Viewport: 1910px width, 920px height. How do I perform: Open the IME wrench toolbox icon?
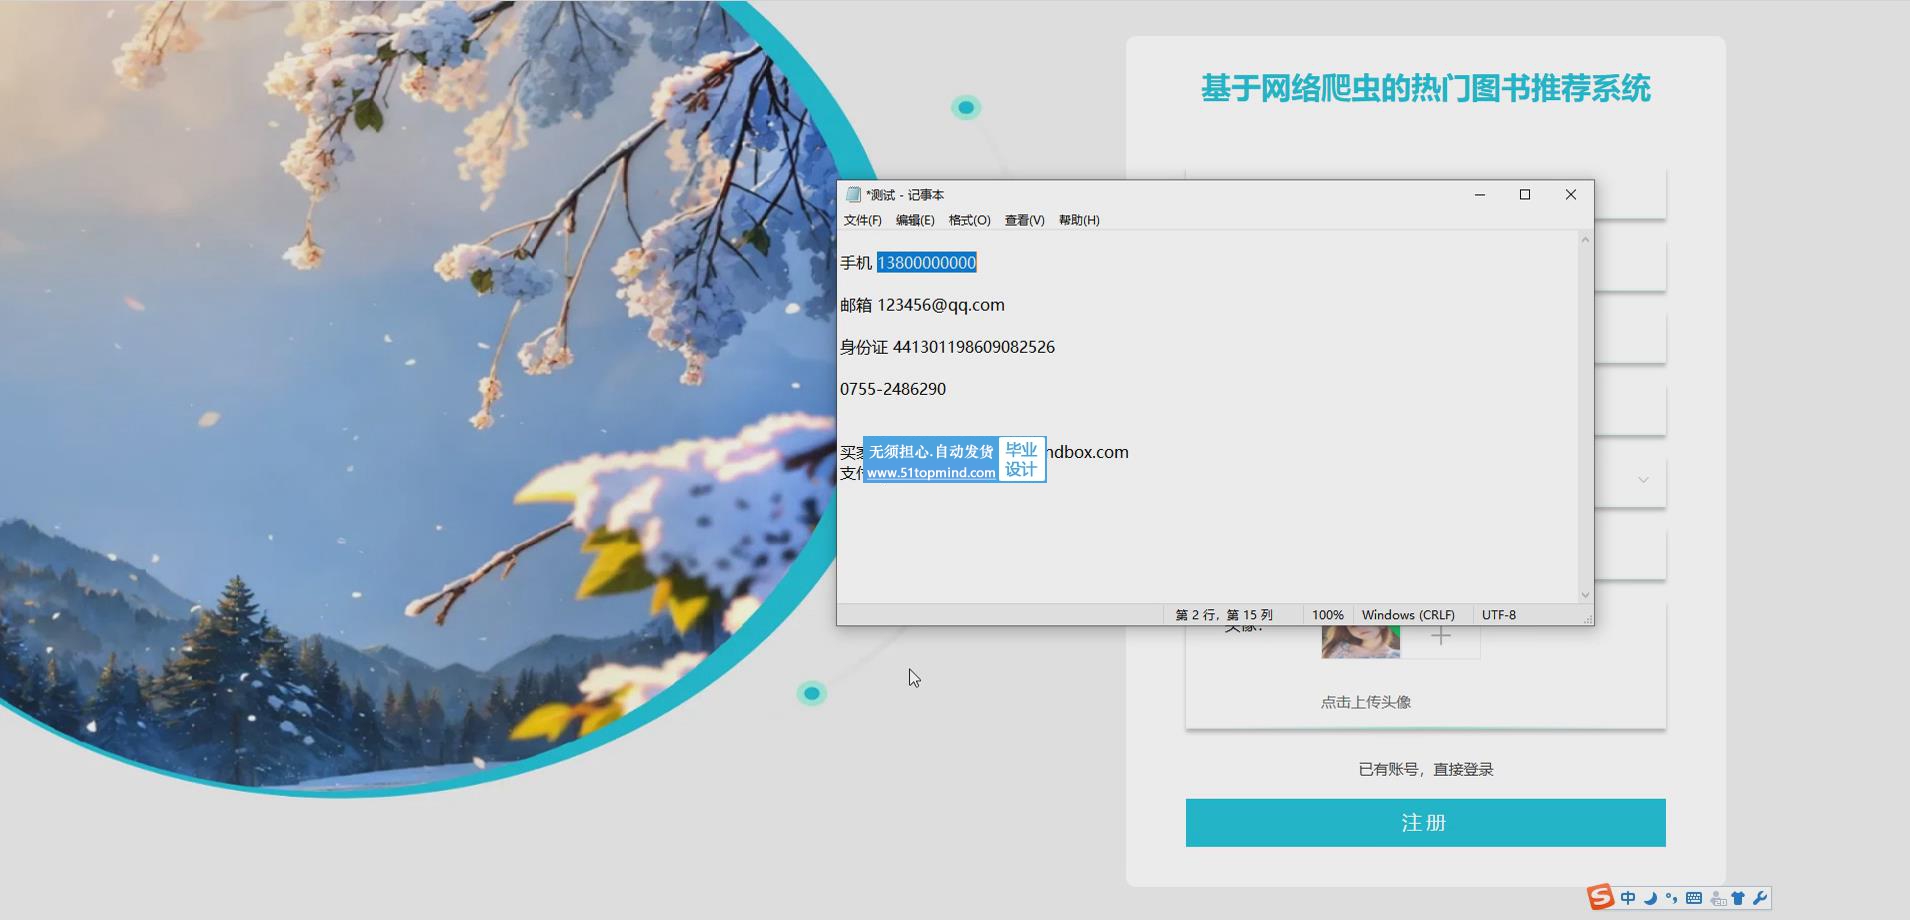[1760, 898]
